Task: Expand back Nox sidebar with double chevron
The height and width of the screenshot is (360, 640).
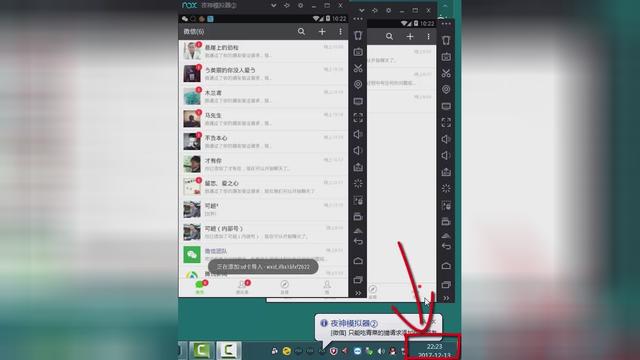Action: [446, 298]
